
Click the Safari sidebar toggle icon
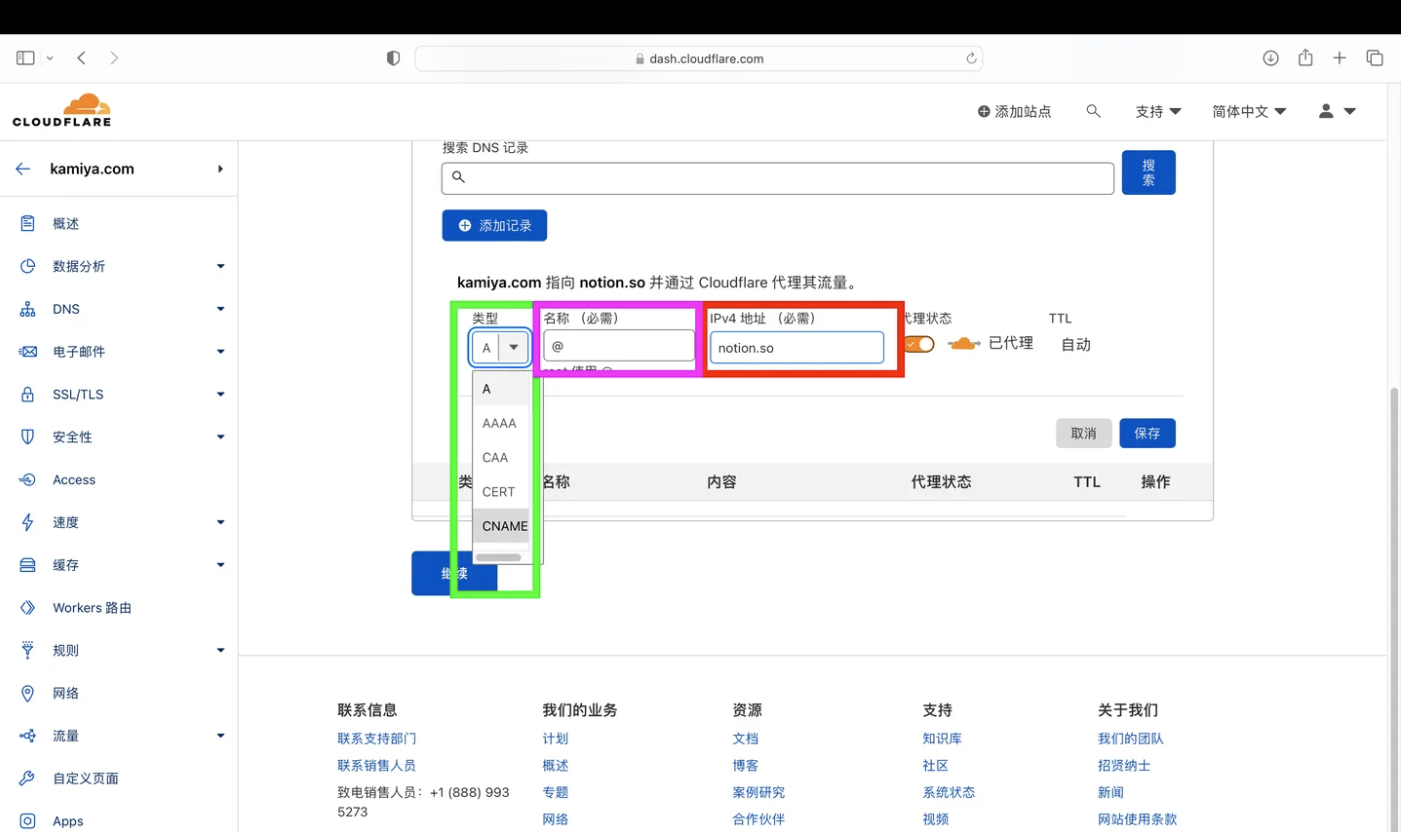tap(25, 59)
